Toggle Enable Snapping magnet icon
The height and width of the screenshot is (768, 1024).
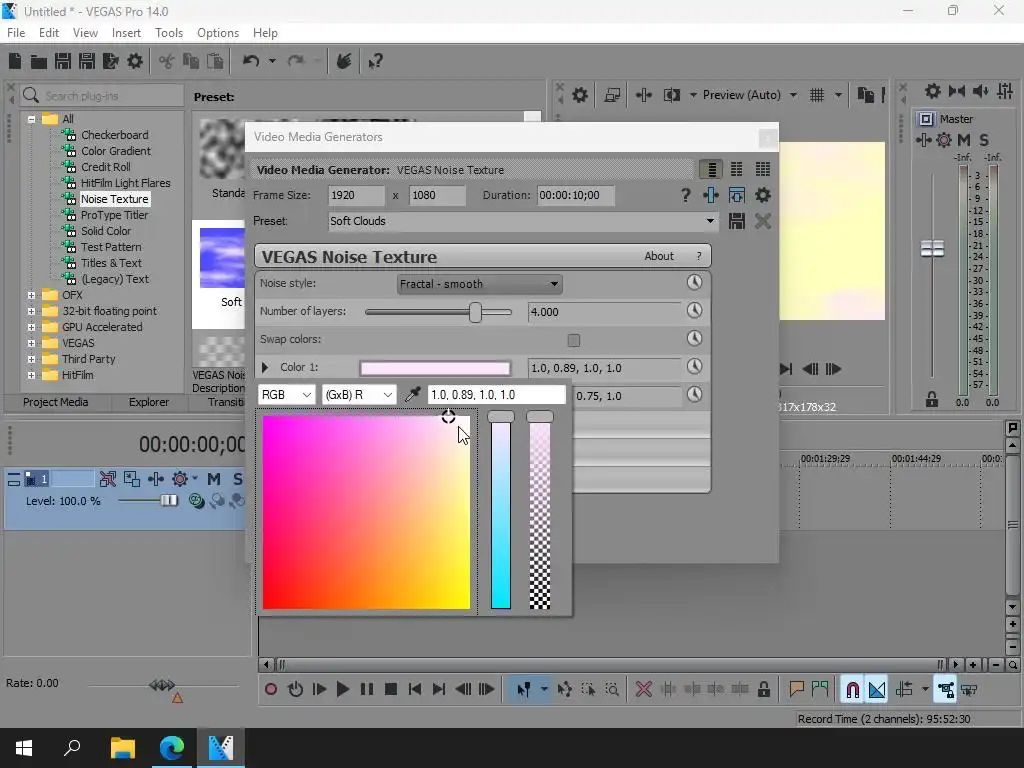(x=852, y=689)
